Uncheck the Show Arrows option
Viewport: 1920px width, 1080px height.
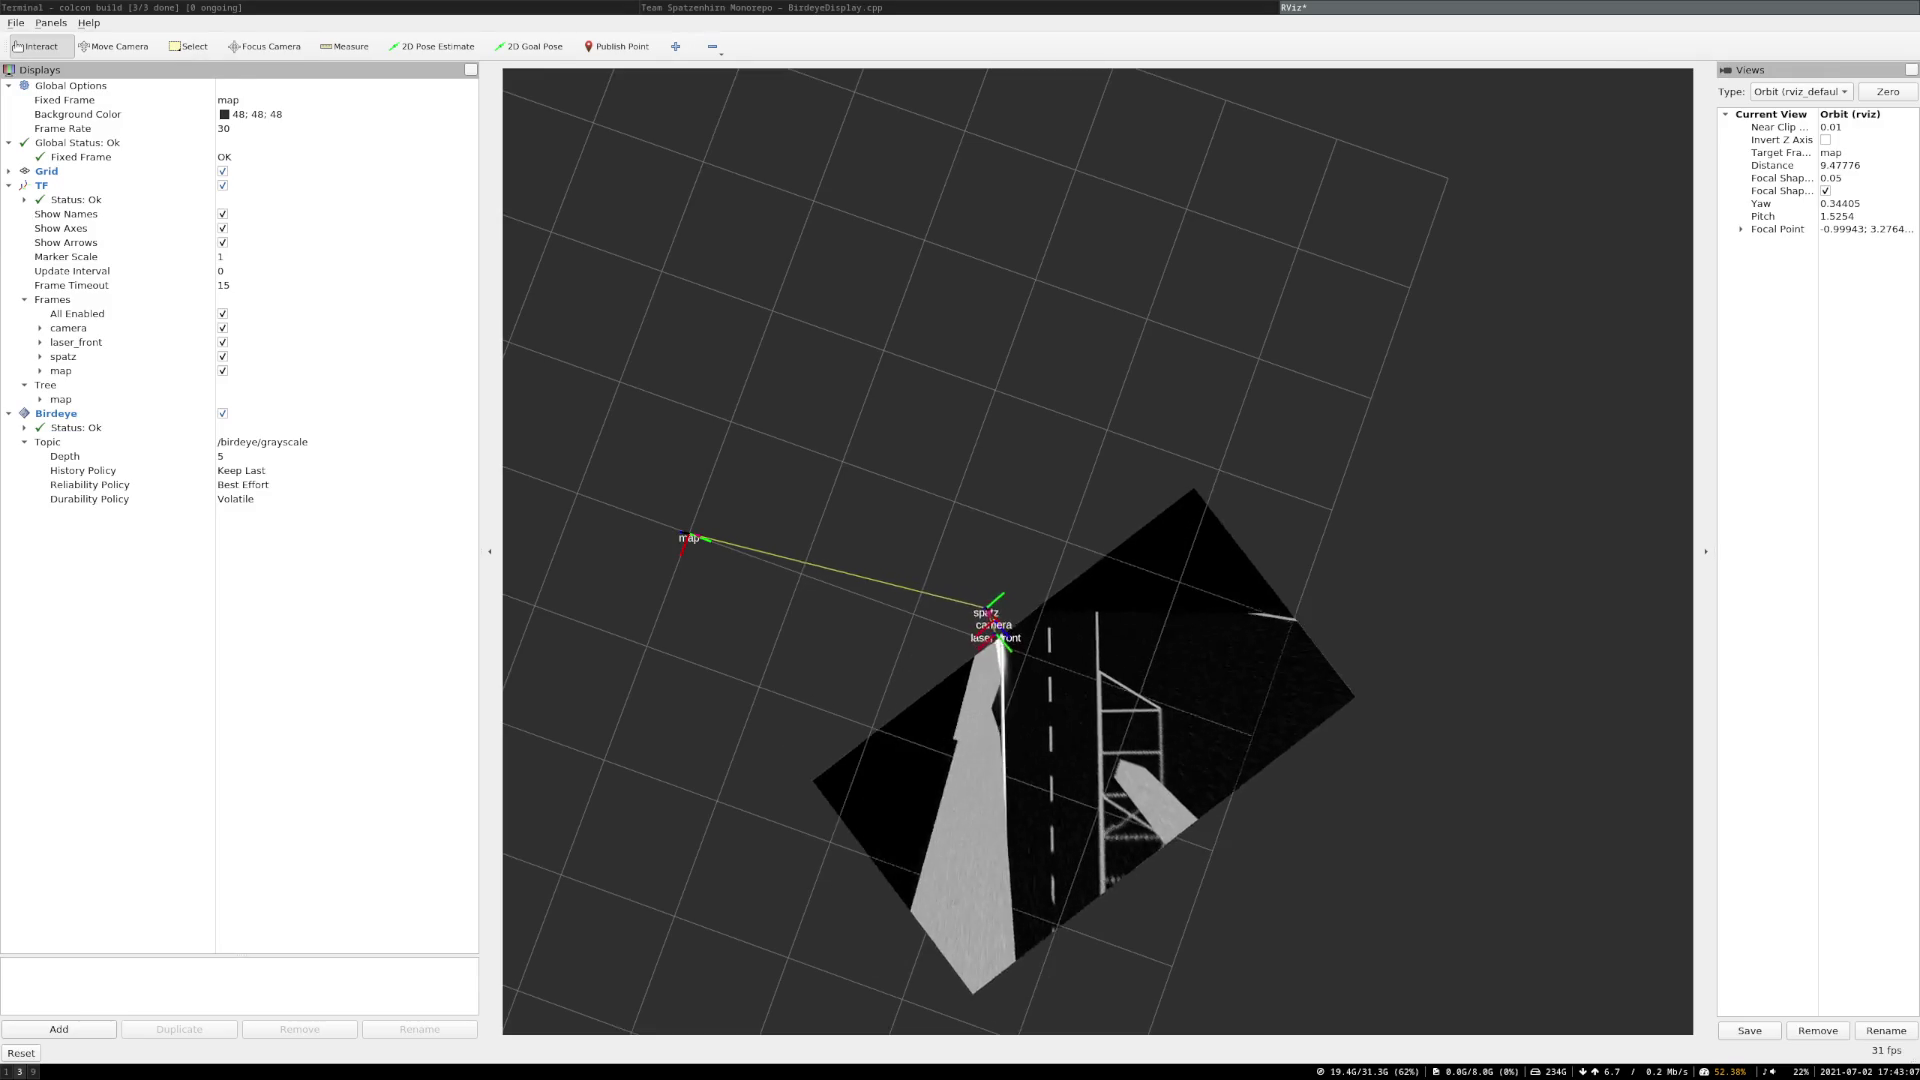(222, 243)
